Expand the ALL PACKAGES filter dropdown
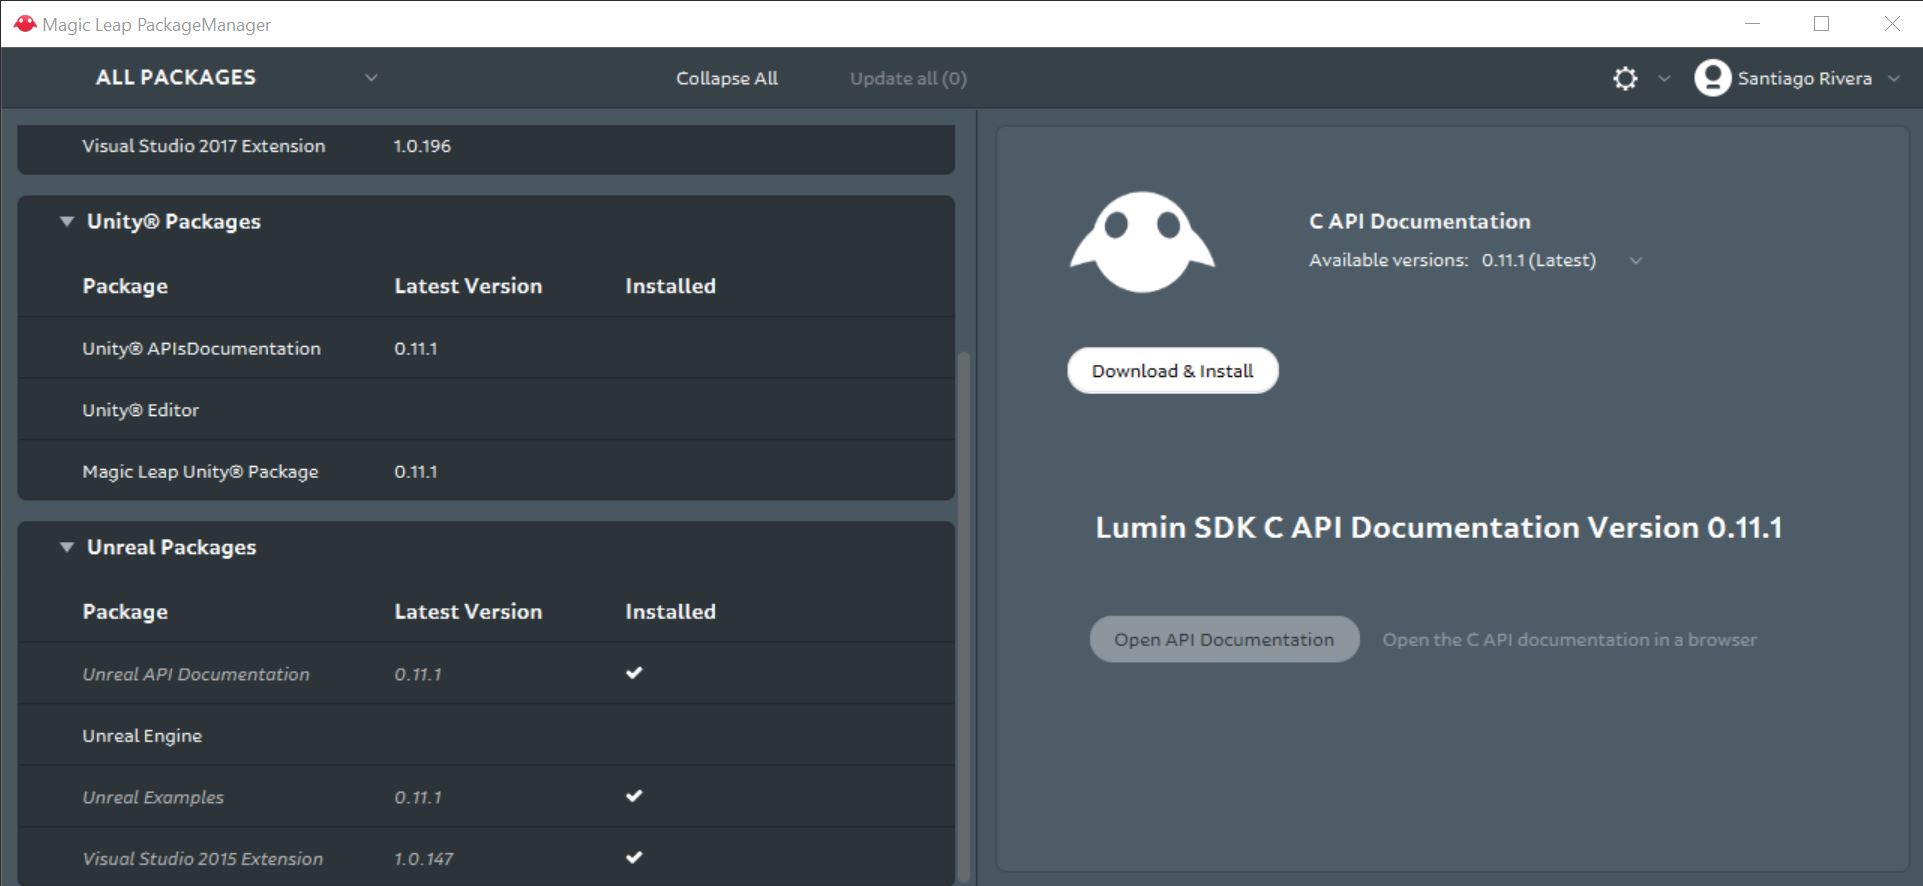 click(x=371, y=78)
